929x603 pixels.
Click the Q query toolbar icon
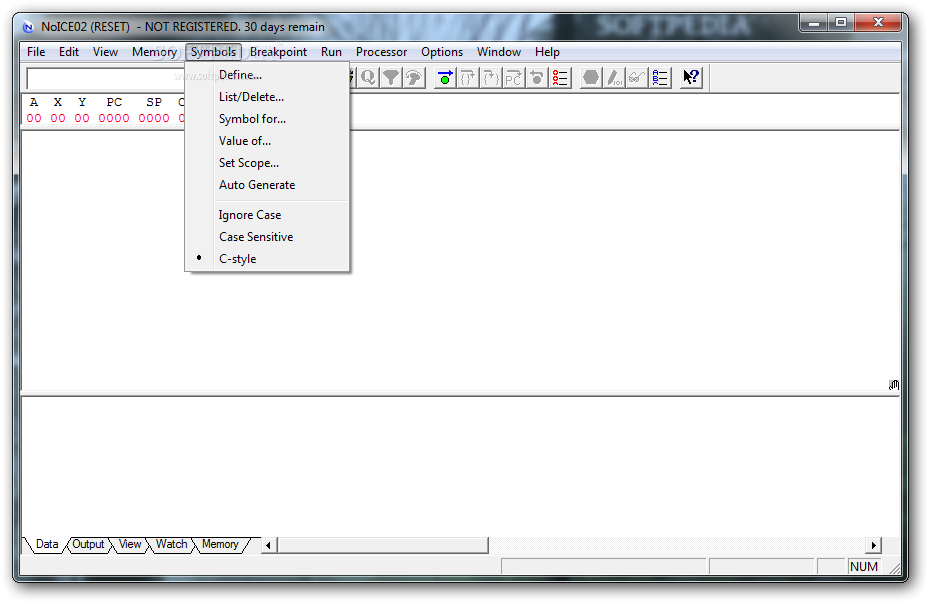click(368, 78)
